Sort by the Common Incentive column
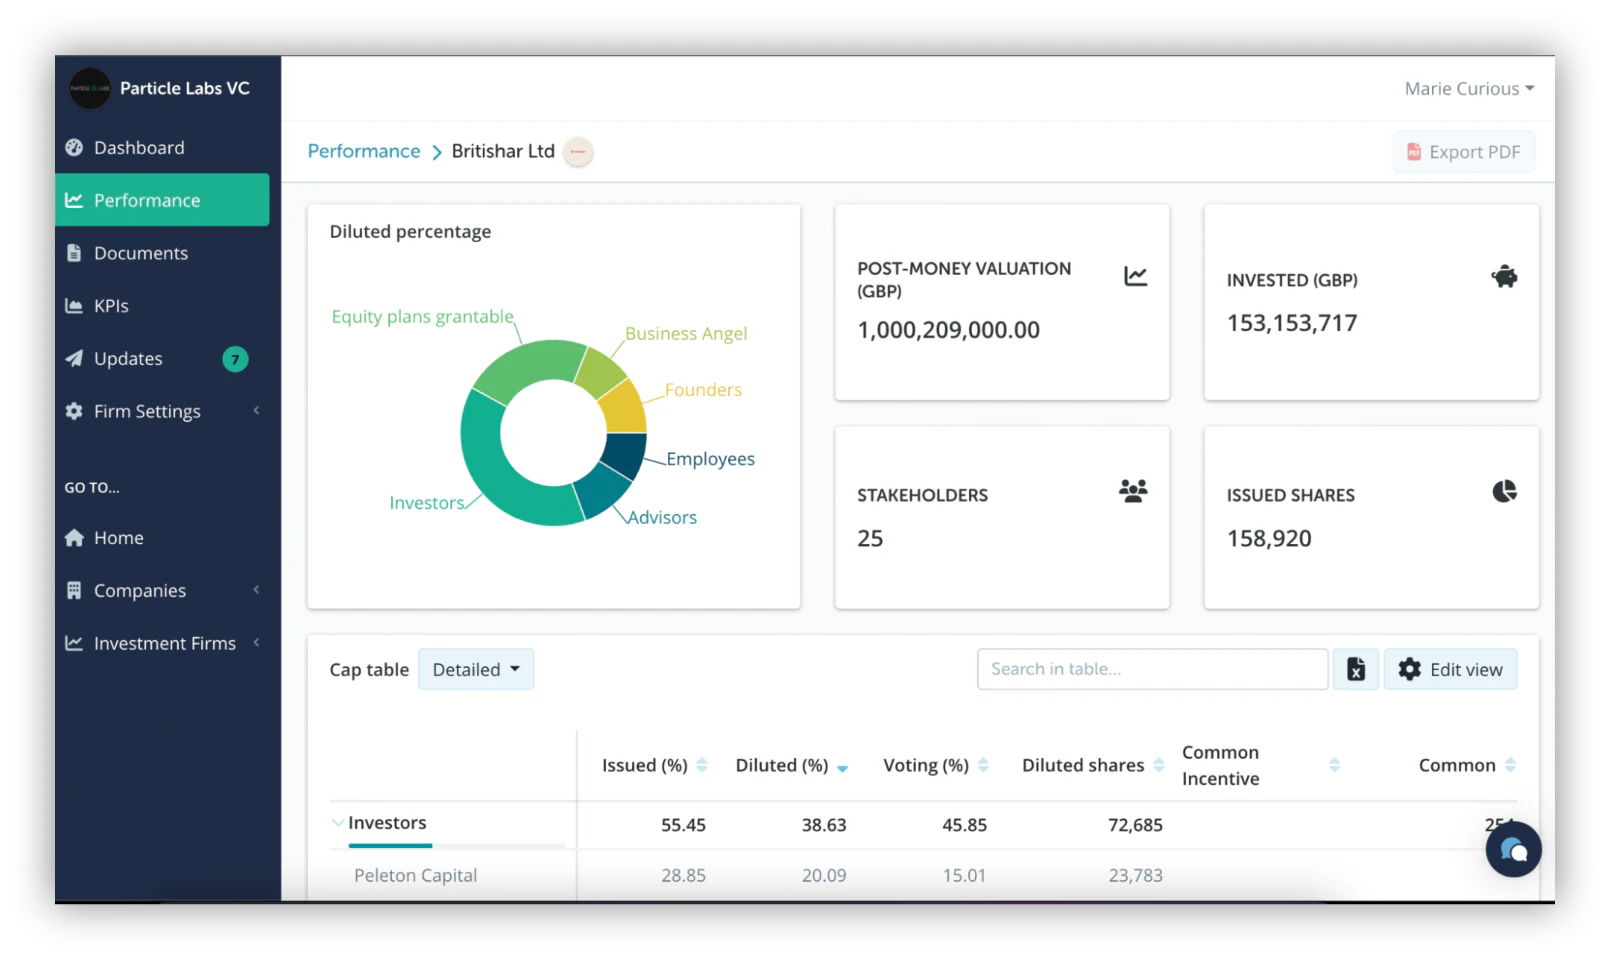Screen dimensions: 1610x960 [x=1334, y=765]
